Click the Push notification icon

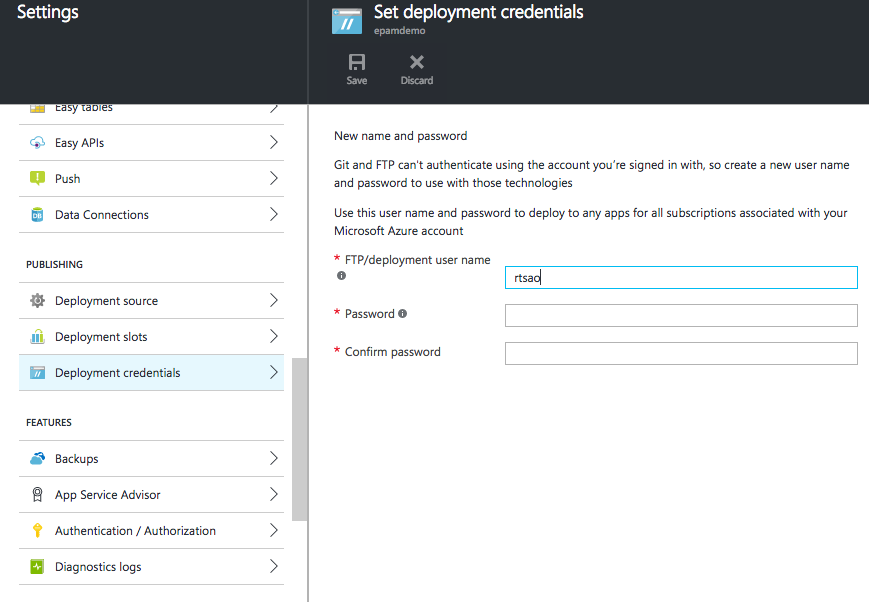click(x=37, y=178)
